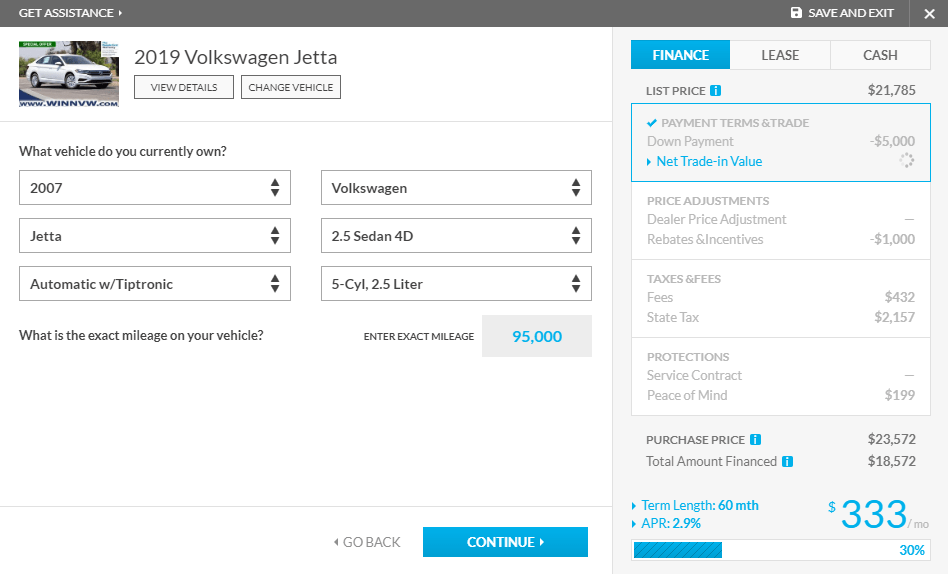Click the Save and Exit floppy disk icon
The width and height of the screenshot is (948, 574).
tap(796, 13)
